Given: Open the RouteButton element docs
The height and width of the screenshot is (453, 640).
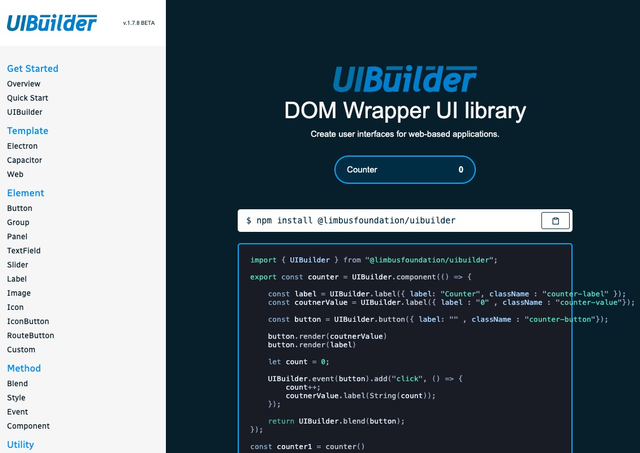Looking at the screenshot, I should tap(31, 335).
